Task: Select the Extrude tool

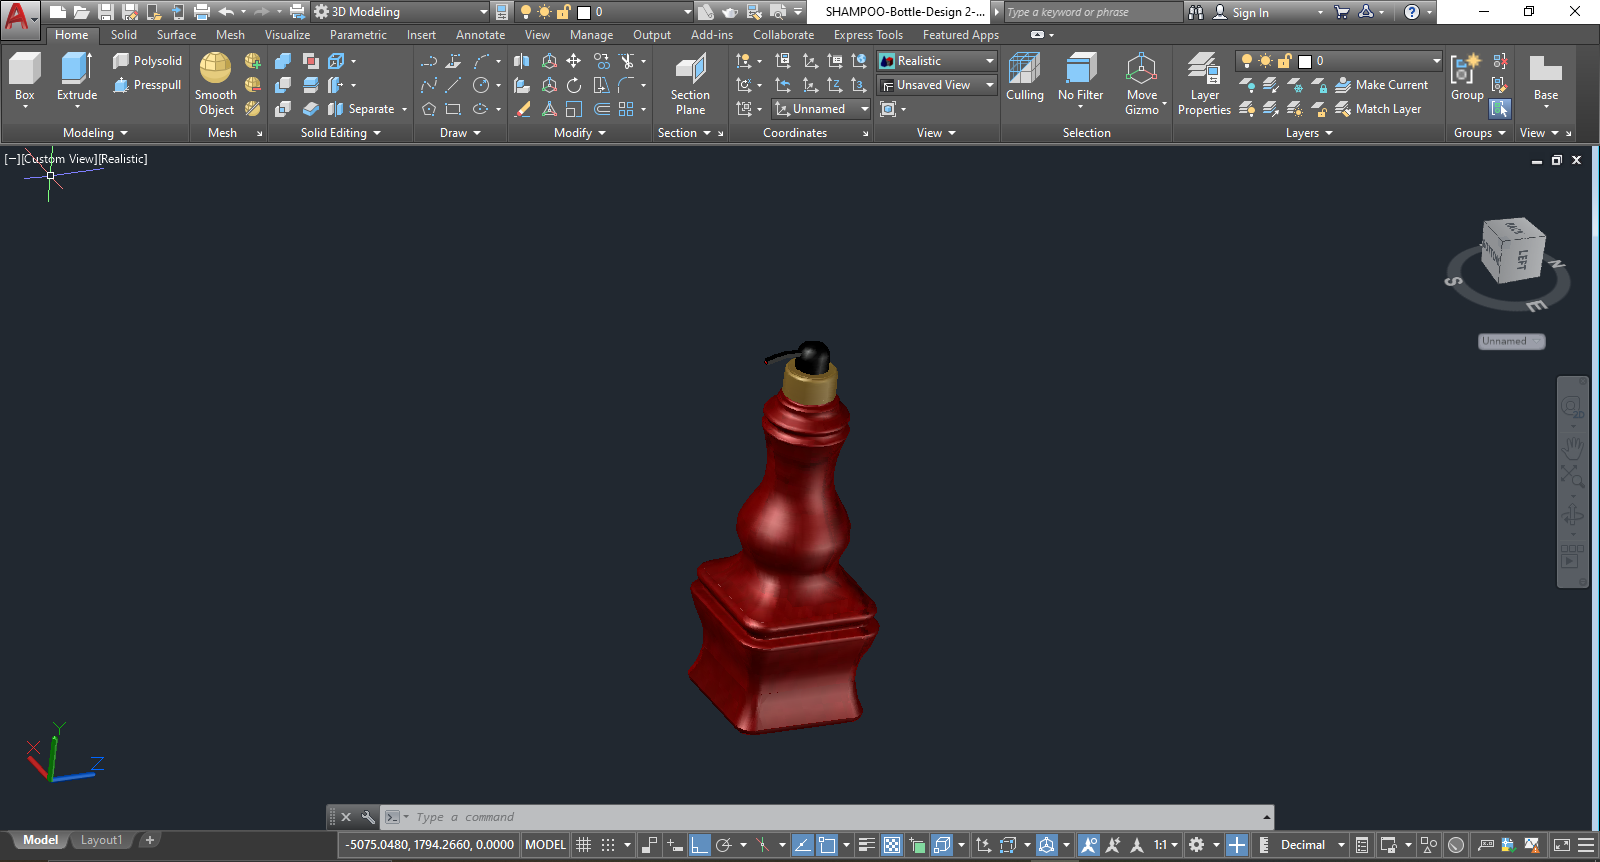Action: pyautogui.click(x=77, y=78)
